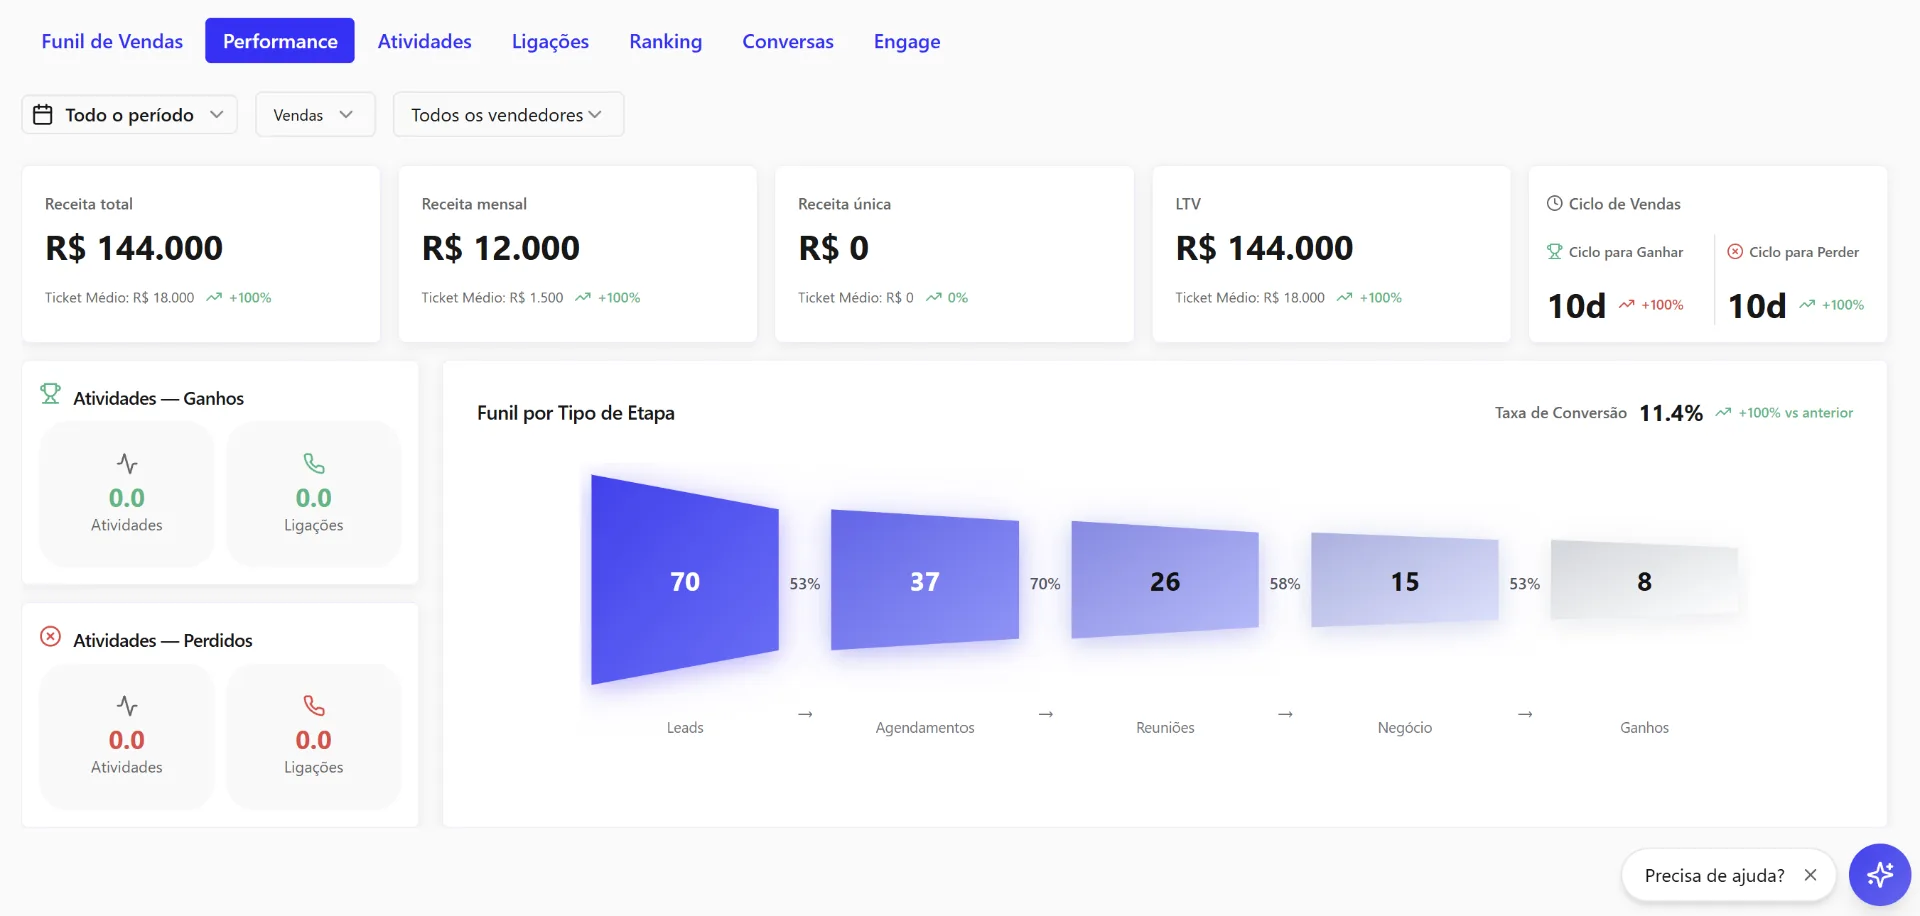The image size is (1920, 916).
Task: Click the activity pulse icon in Perdidos card
Action: click(x=127, y=705)
